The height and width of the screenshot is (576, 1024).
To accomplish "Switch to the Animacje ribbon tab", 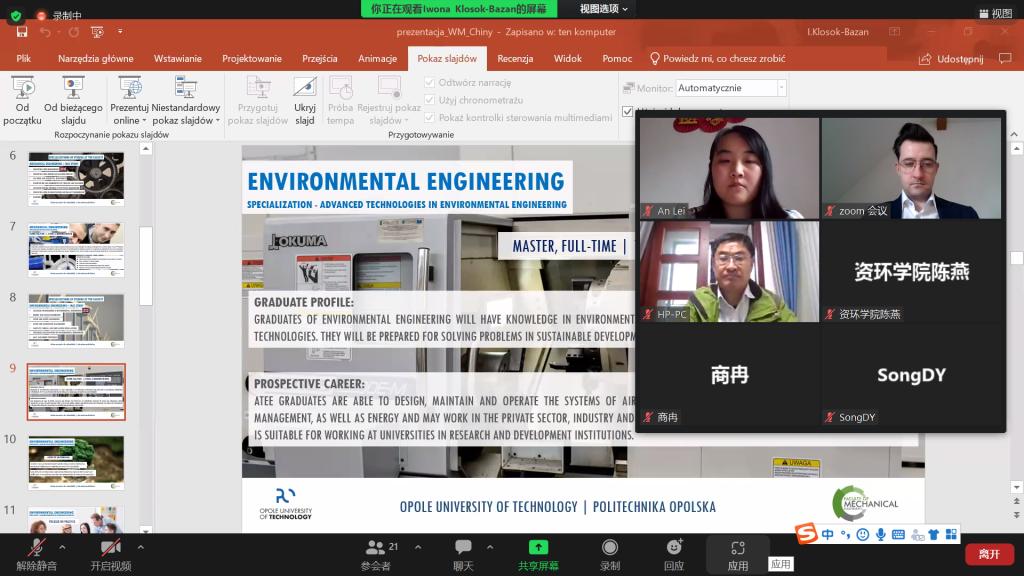I will coord(377,59).
